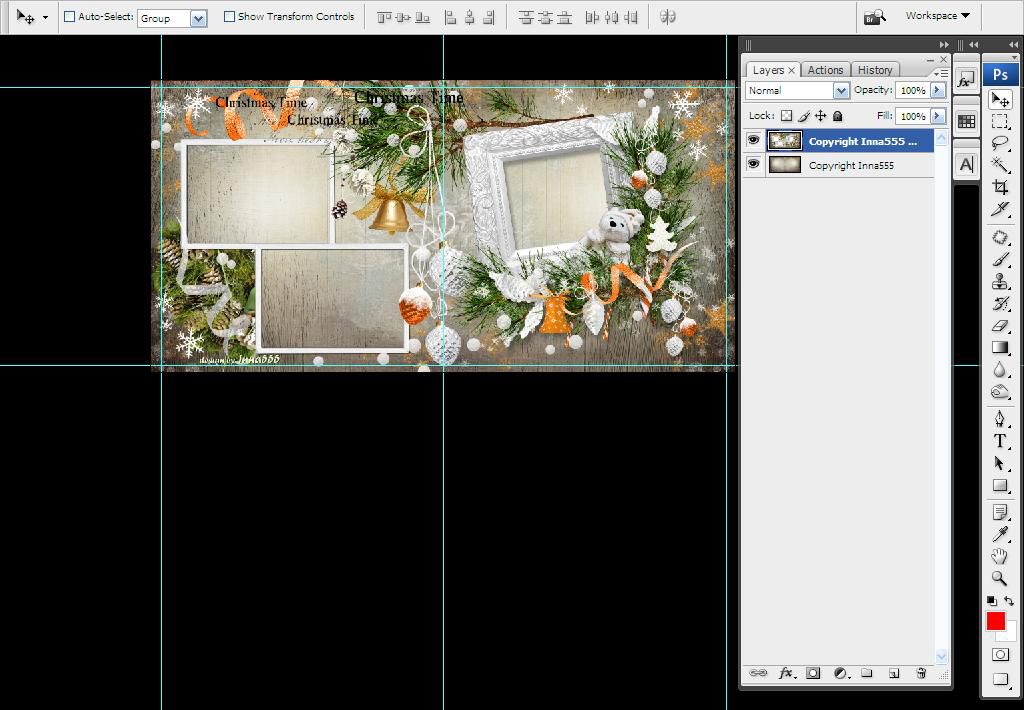Expand the icon panel dock
The image size is (1024, 710).
point(974,44)
